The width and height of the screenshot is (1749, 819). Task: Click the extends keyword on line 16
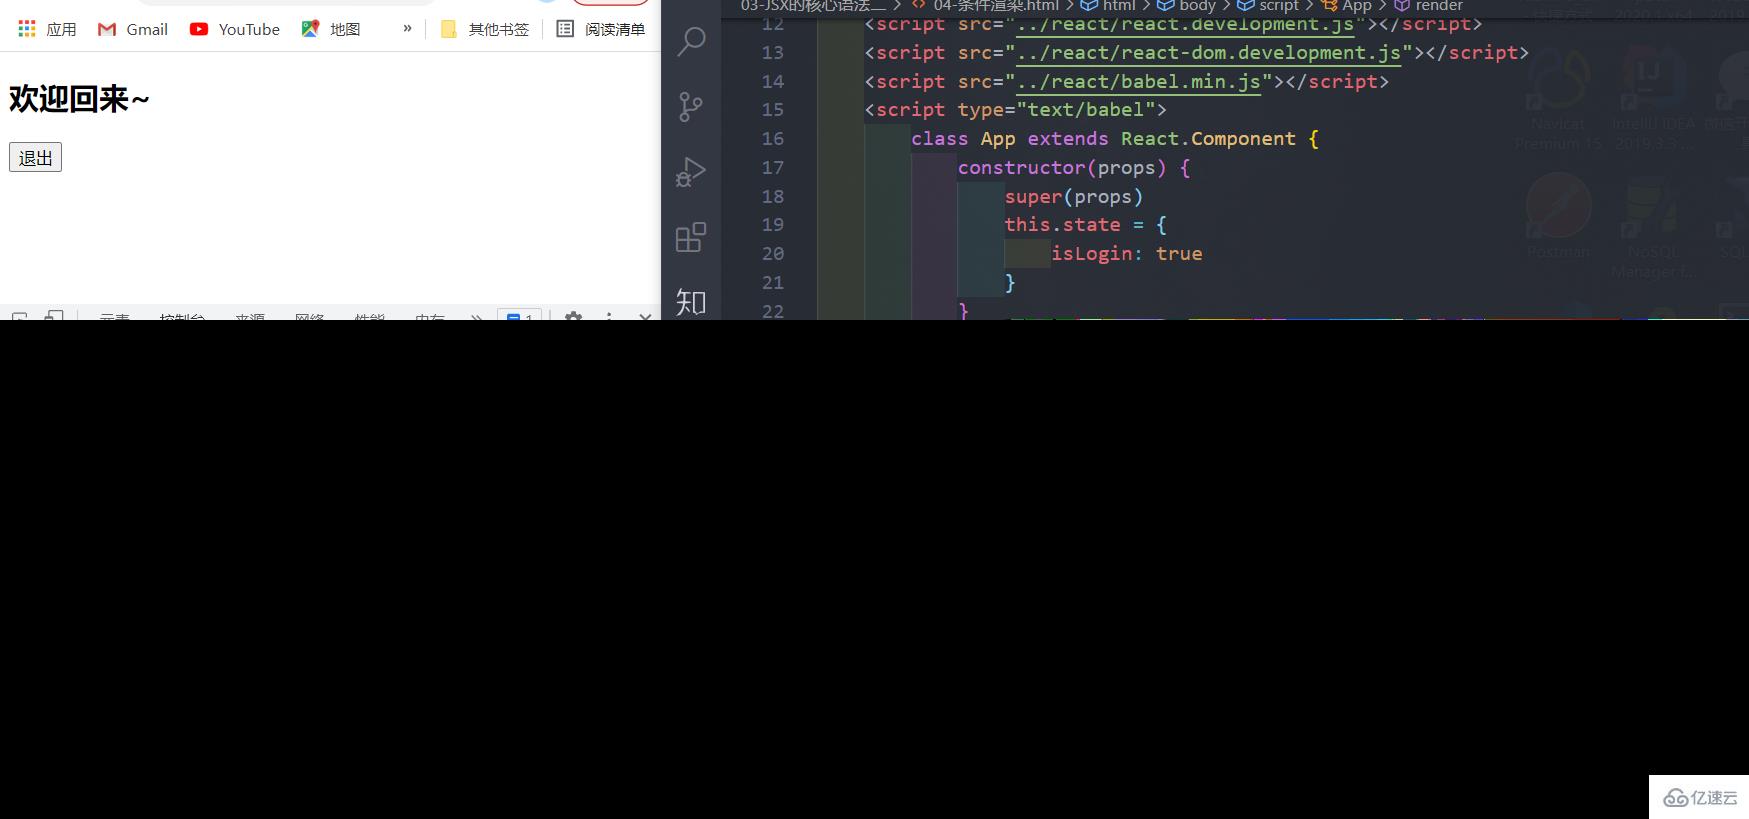pos(1068,139)
